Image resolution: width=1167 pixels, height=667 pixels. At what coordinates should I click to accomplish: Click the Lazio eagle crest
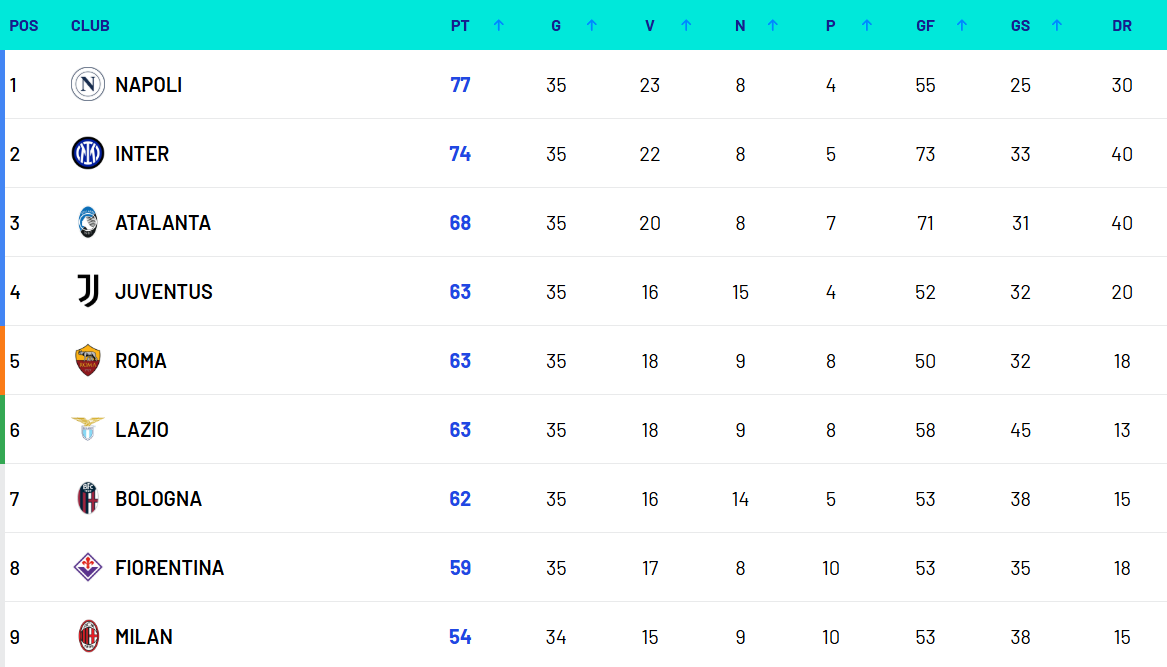88,430
